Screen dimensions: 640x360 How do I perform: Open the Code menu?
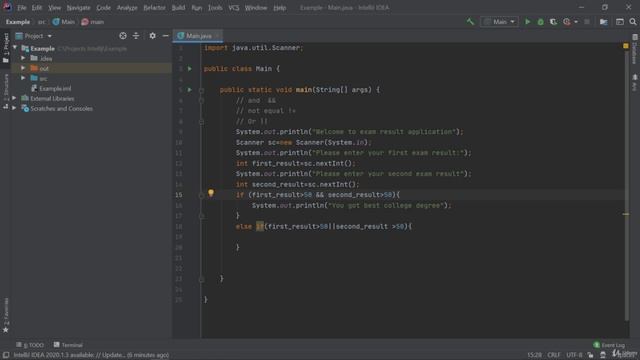coord(103,7)
